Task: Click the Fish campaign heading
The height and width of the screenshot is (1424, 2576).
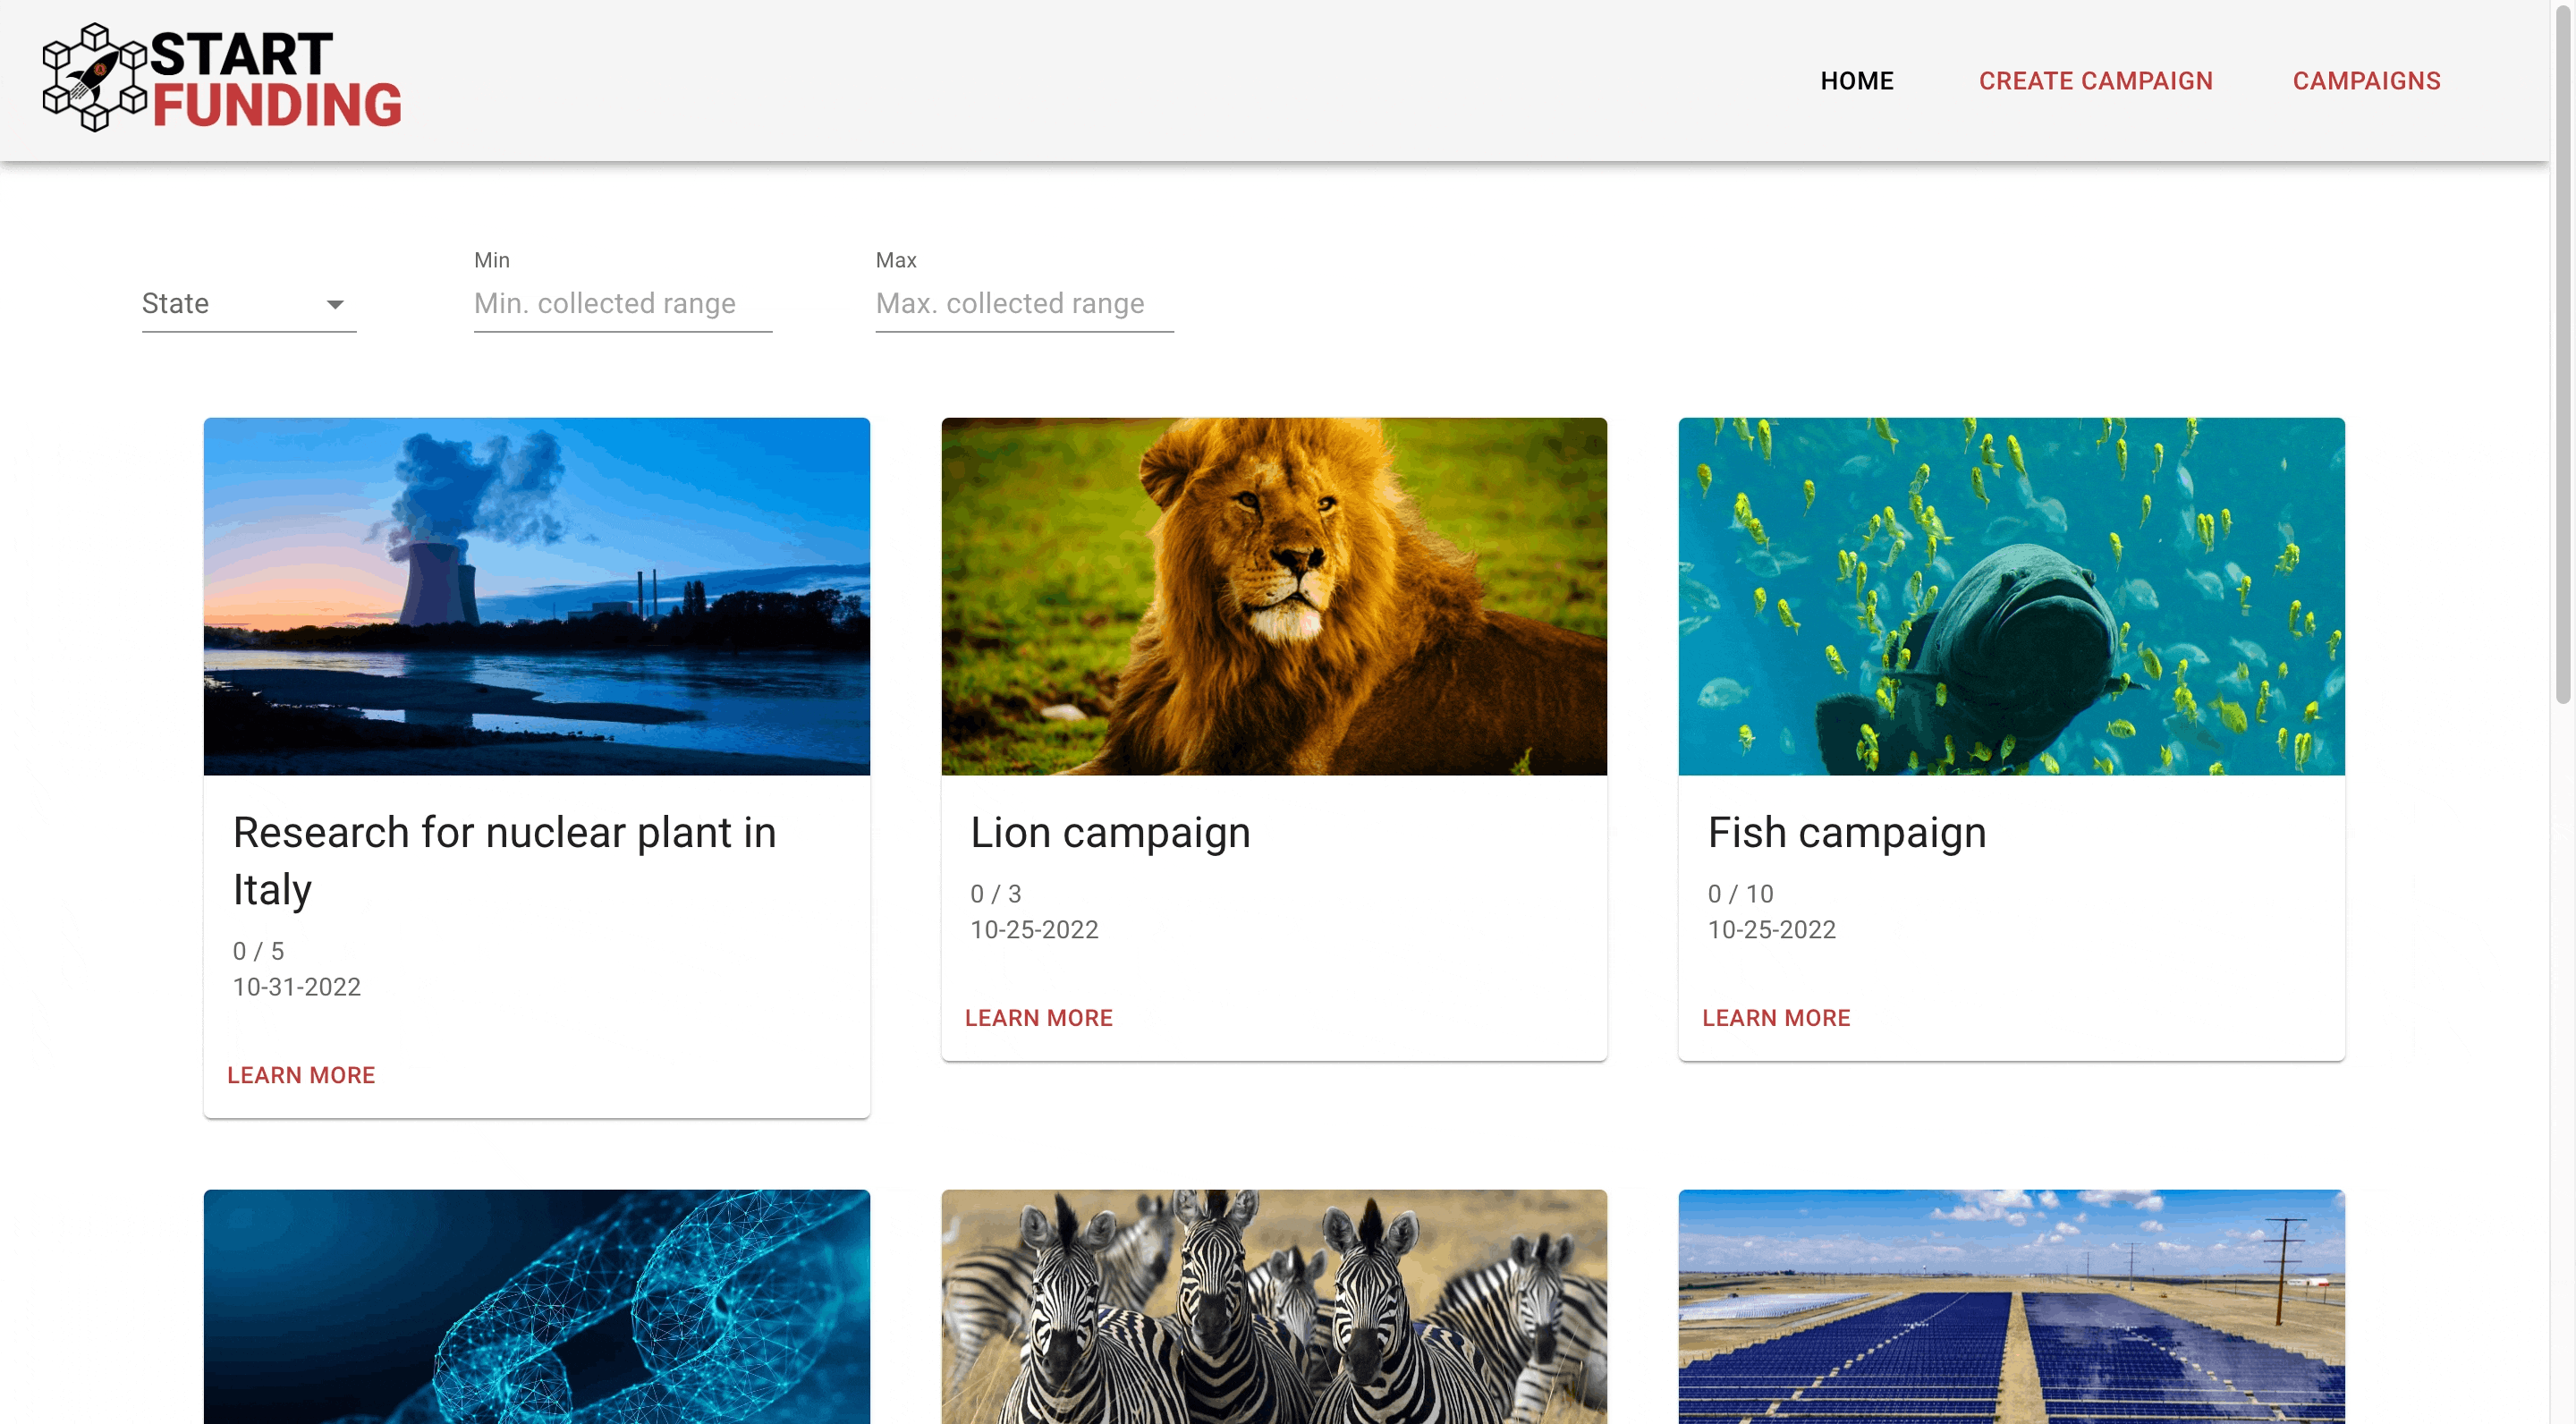Action: [x=1846, y=833]
